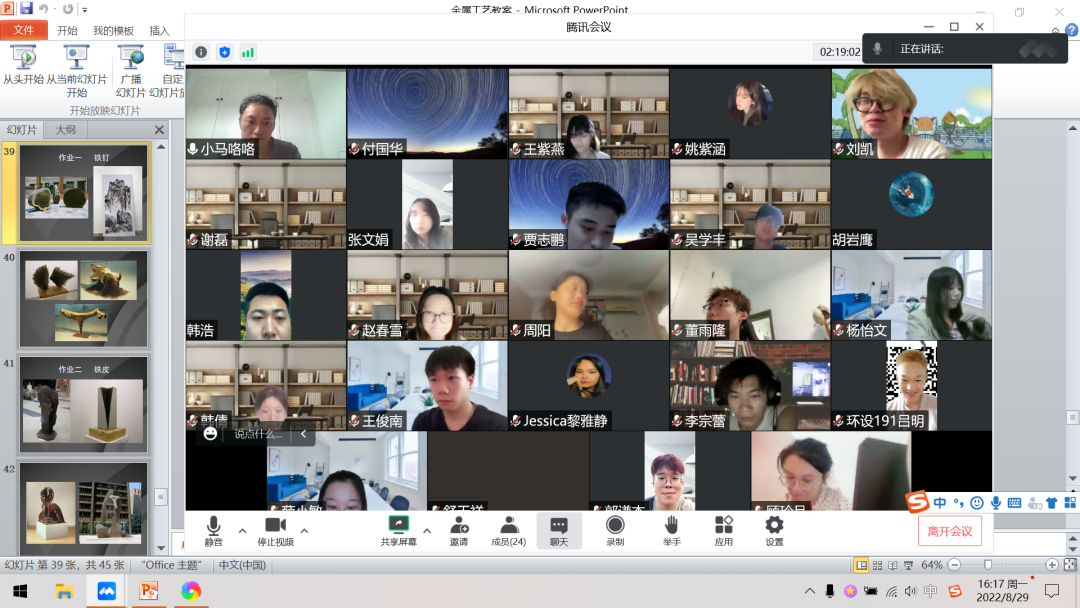Click the Broadcast Slide Show icon

tap(130, 71)
